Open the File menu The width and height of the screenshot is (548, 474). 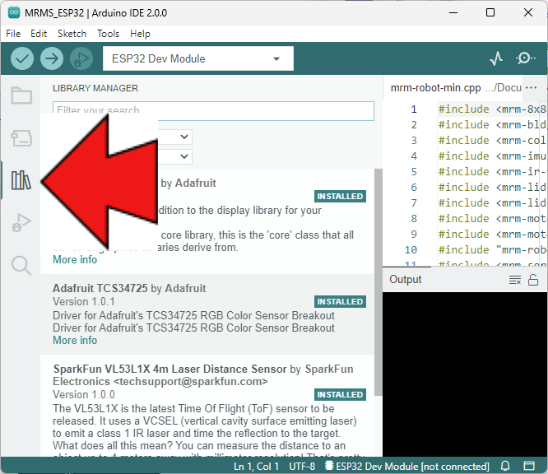[x=13, y=34]
